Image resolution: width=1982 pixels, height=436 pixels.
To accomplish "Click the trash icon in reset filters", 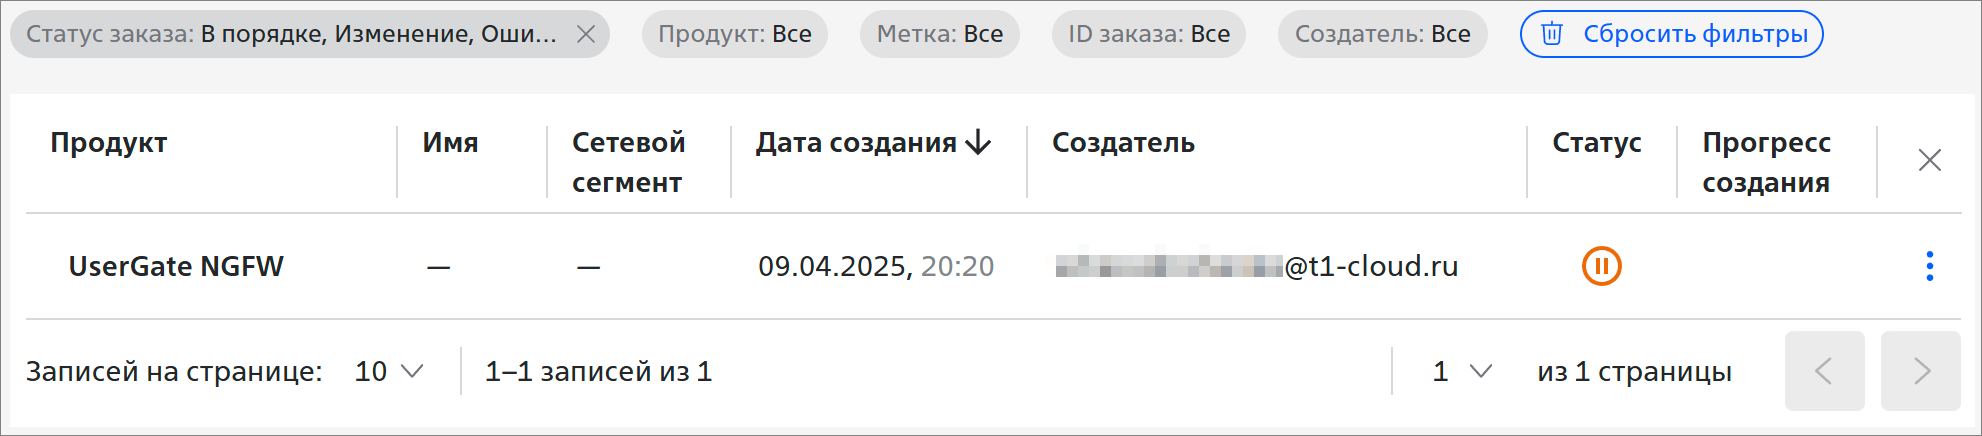I will [1552, 34].
